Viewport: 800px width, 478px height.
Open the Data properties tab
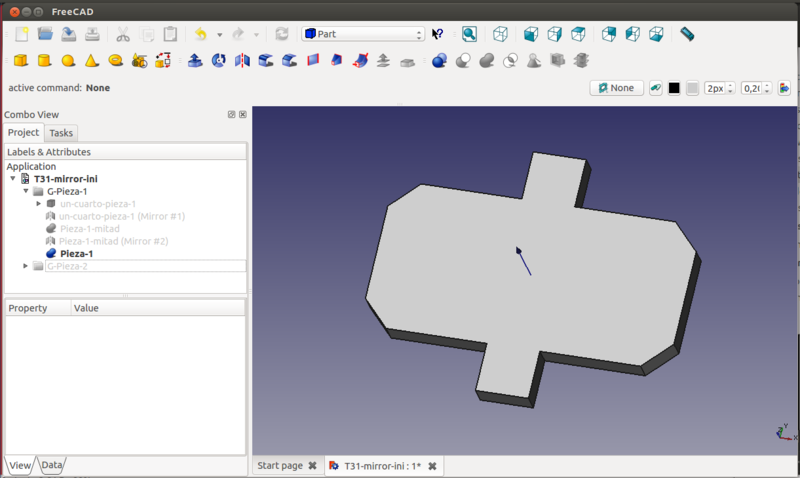coord(51,466)
